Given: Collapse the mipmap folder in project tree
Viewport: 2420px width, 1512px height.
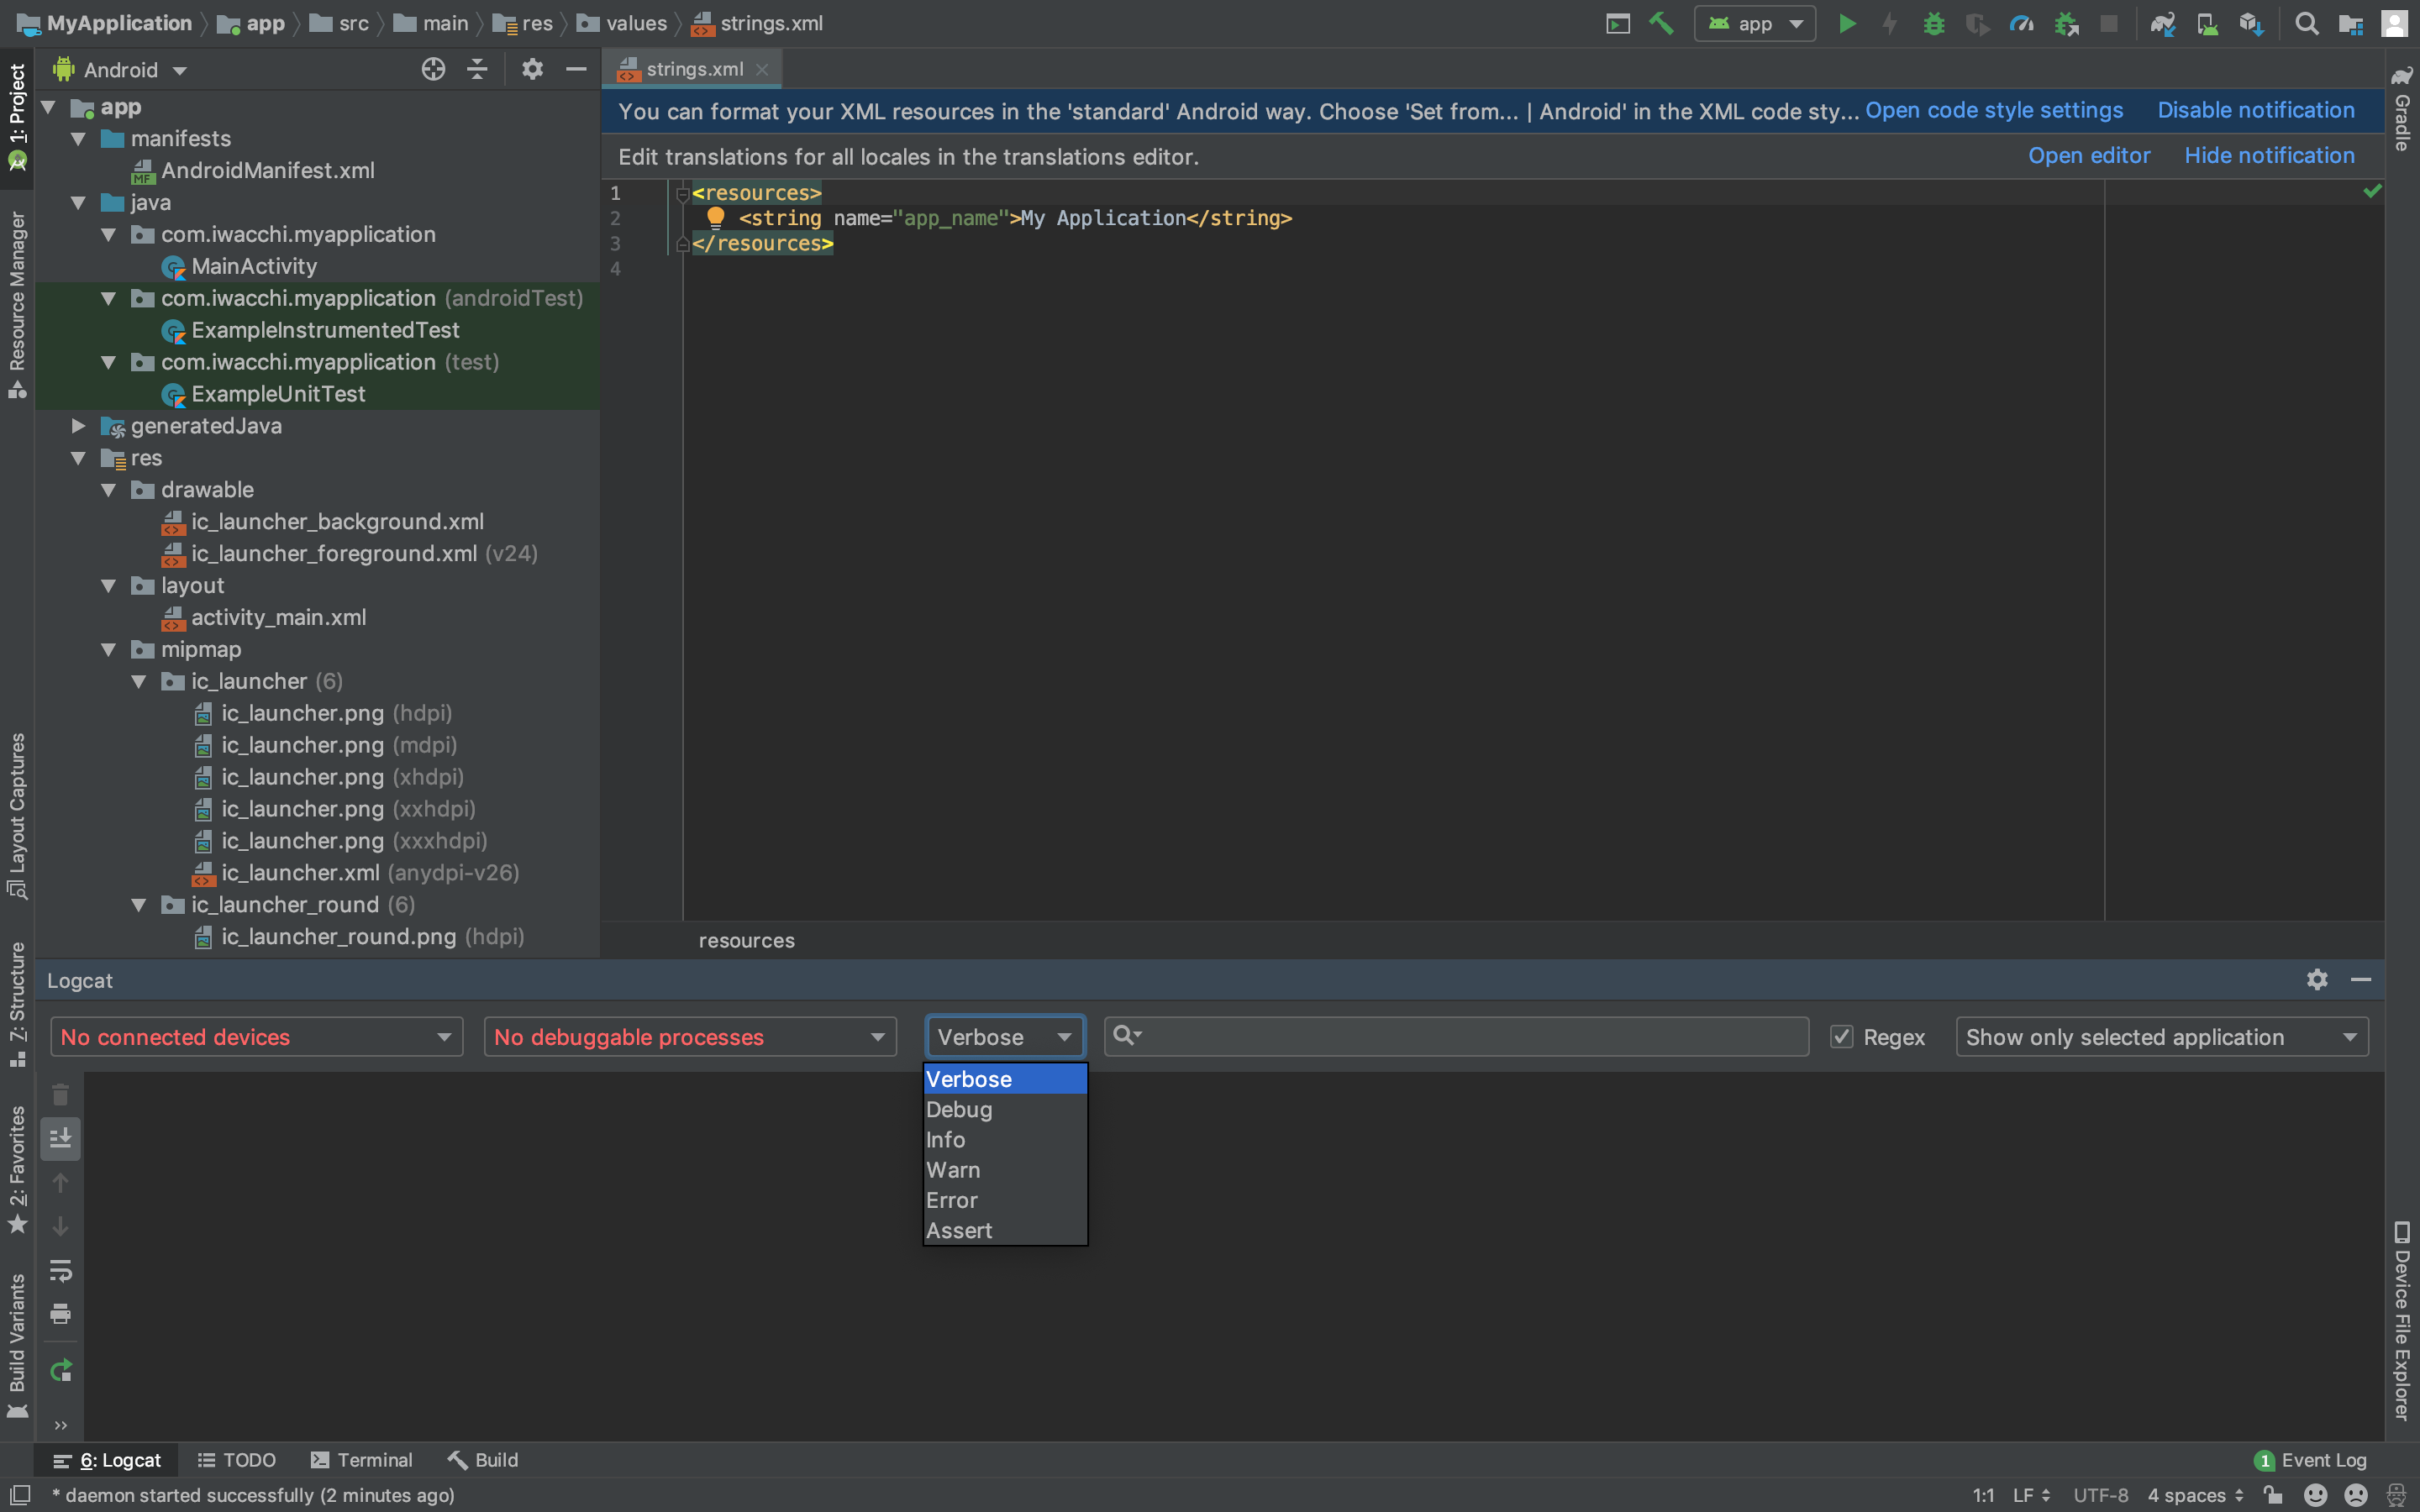Looking at the screenshot, I should (x=109, y=650).
